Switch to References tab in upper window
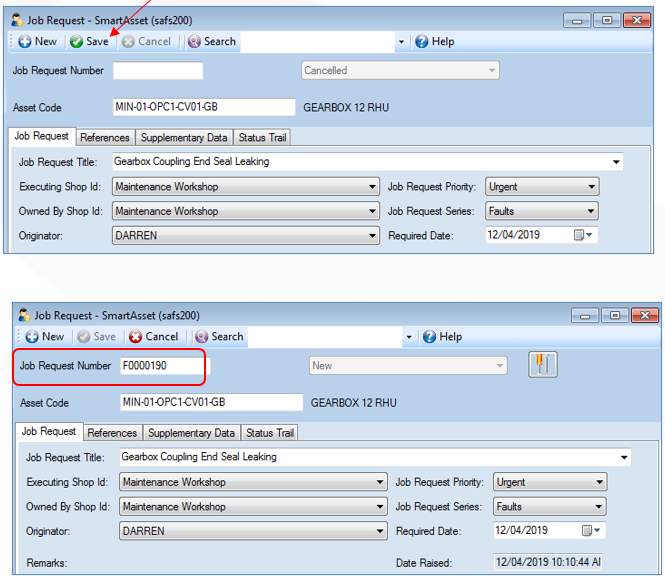This screenshot has width=665, height=576. (x=105, y=137)
